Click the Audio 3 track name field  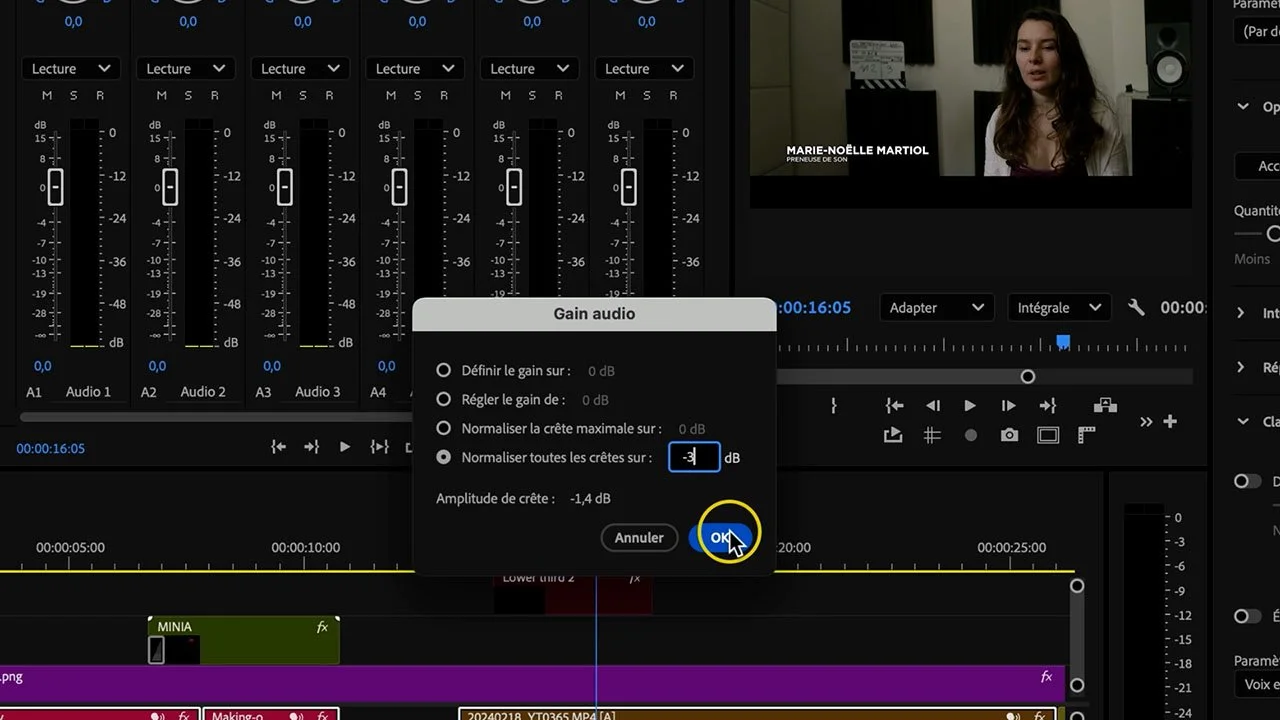click(318, 392)
